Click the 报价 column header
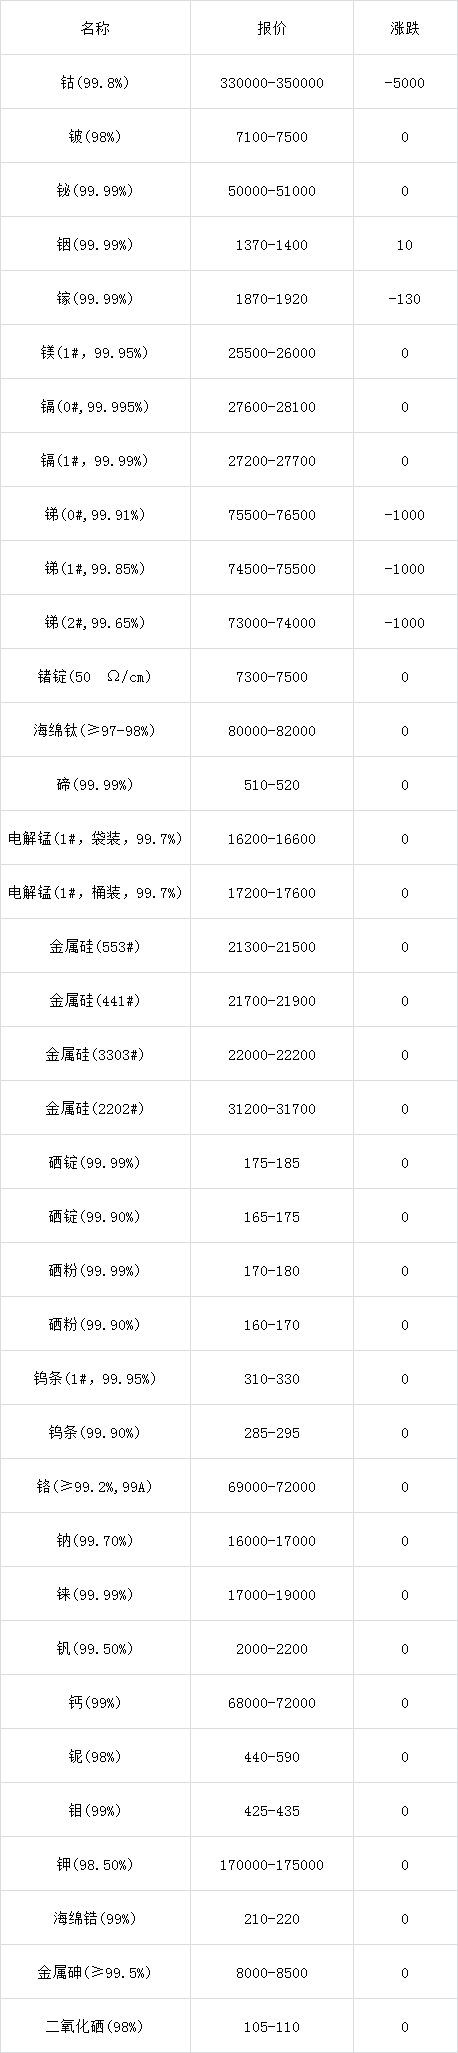458x2053 pixels. pos(271,29)
